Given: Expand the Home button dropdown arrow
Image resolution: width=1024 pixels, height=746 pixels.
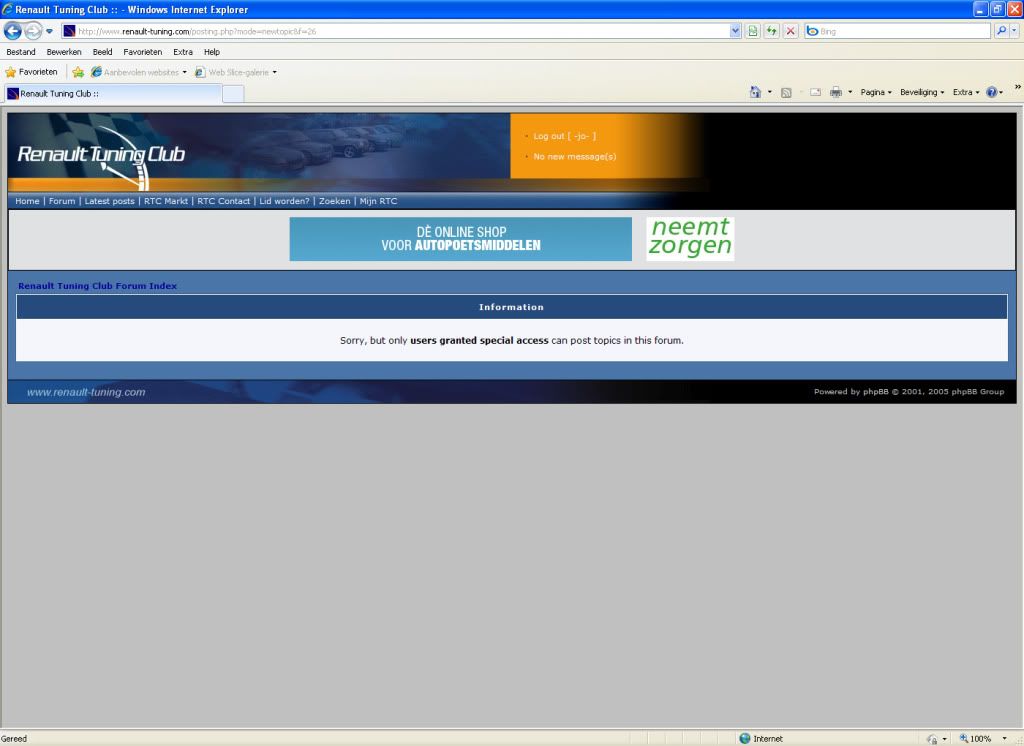Looking at the screenshot, I should (x=769, y=92).
